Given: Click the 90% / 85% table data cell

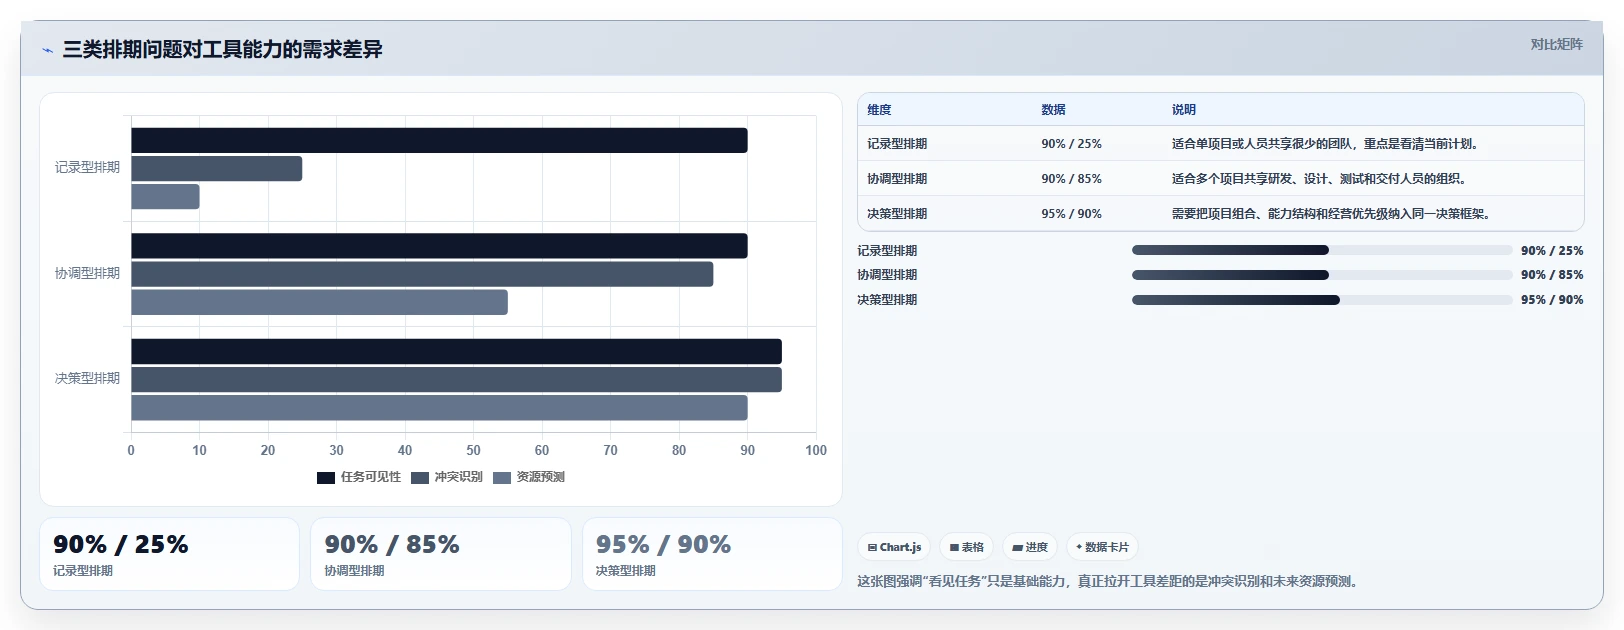Looking at the screenshot, I should pyautogui.click(x=1071, y=179).
